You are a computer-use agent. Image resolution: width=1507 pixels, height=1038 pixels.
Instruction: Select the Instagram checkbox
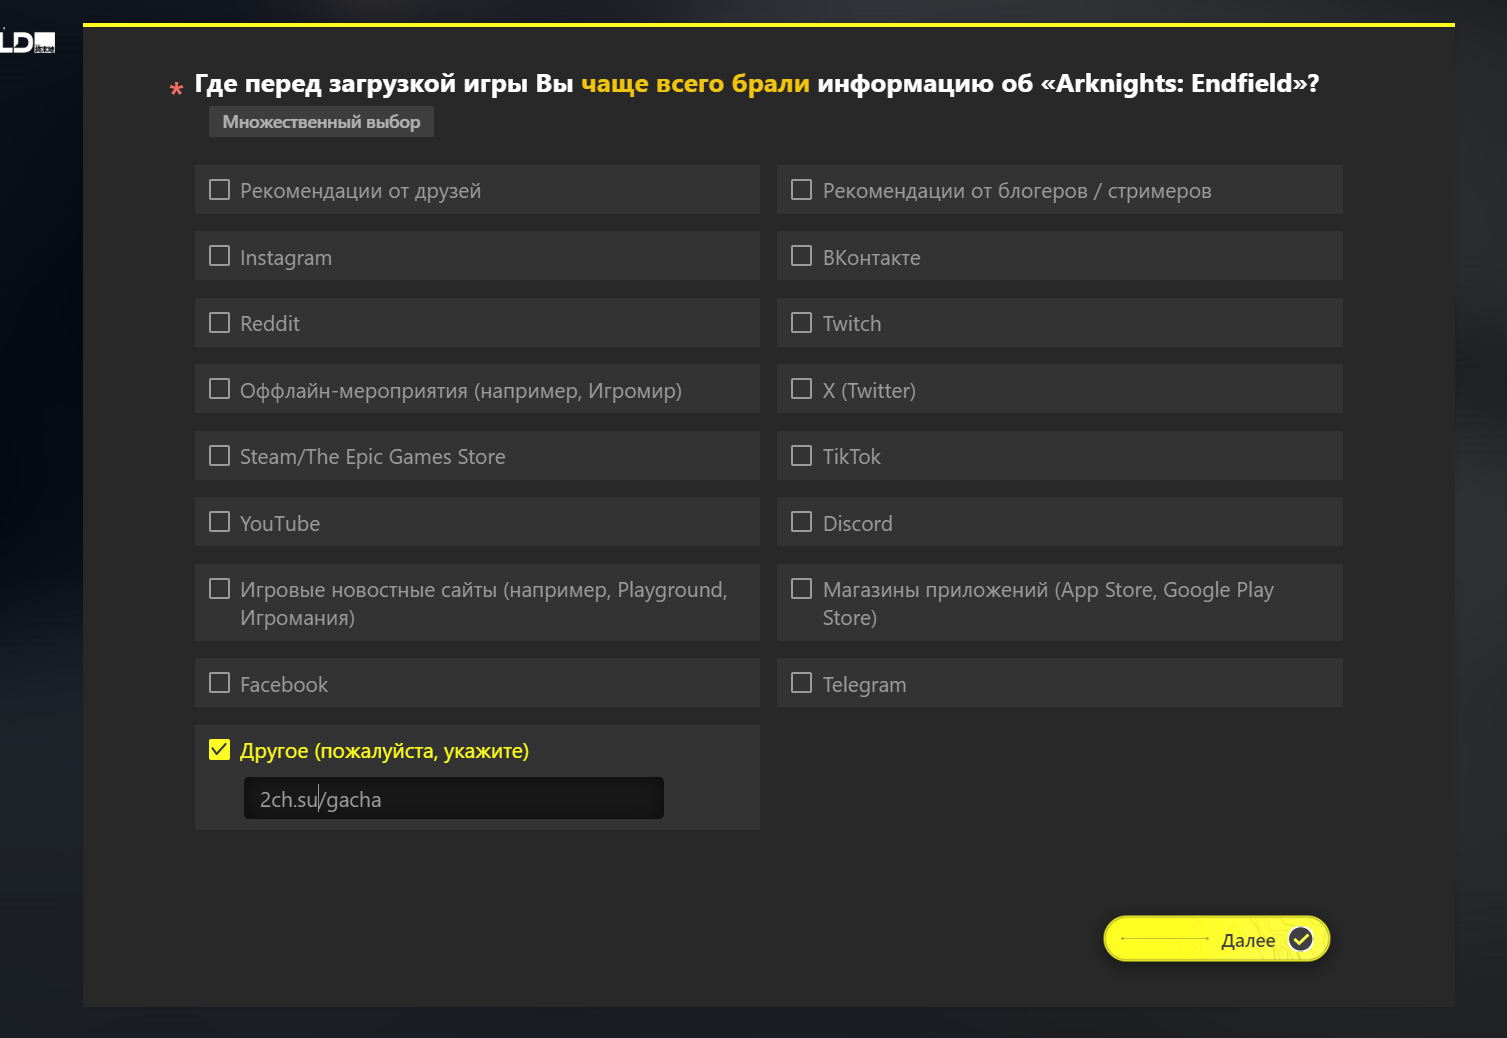[x=219, y=256]
